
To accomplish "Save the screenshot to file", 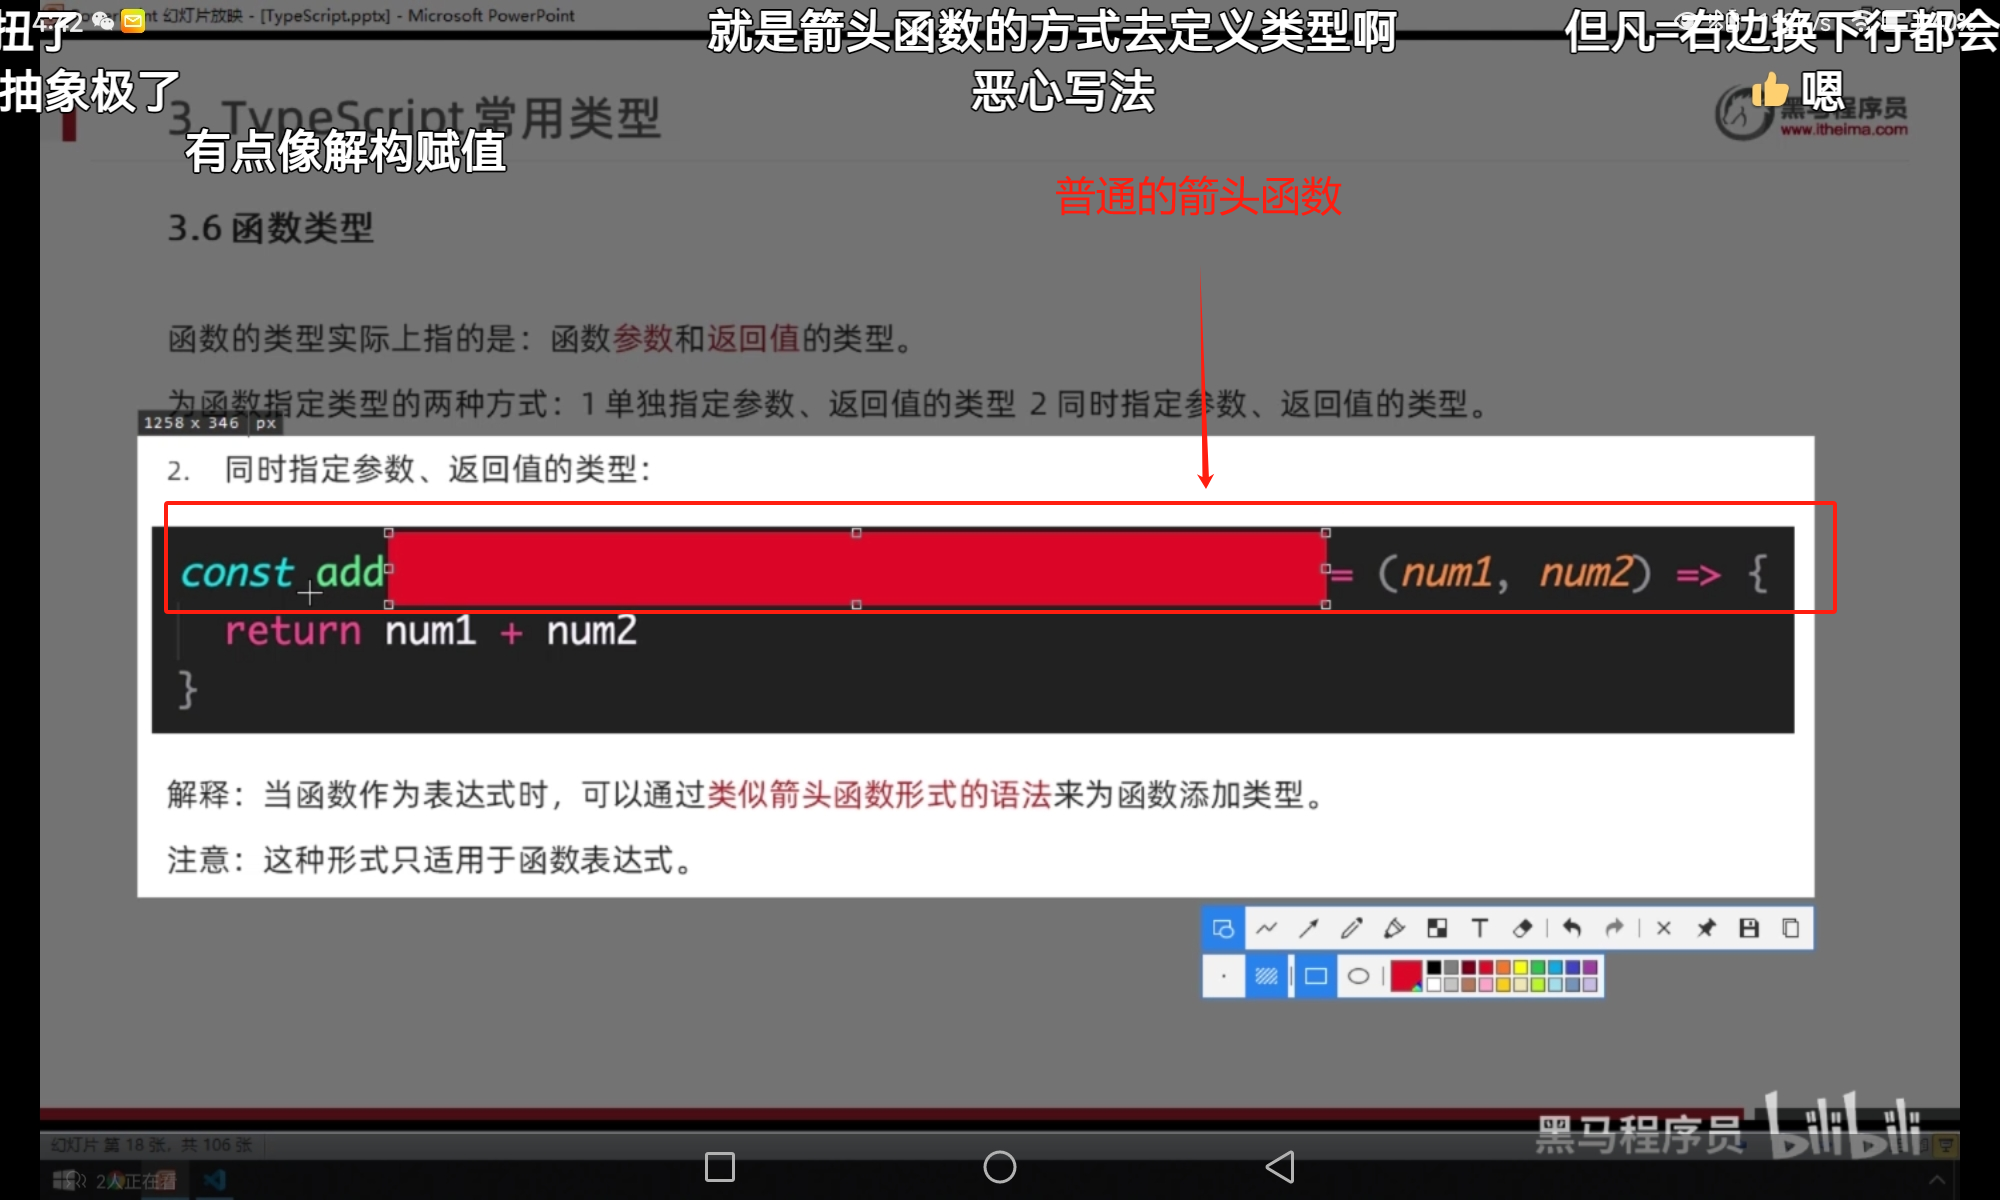I will click(1749, 929).
